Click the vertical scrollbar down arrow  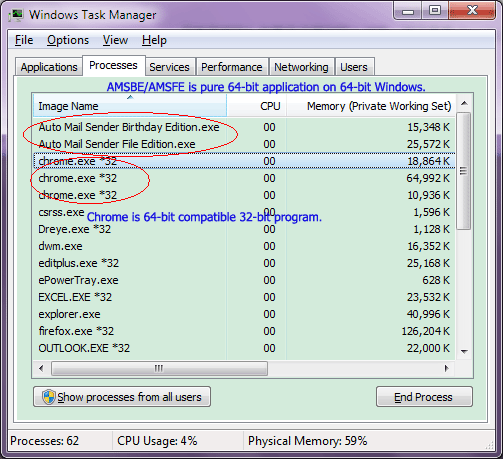[464, 351]
